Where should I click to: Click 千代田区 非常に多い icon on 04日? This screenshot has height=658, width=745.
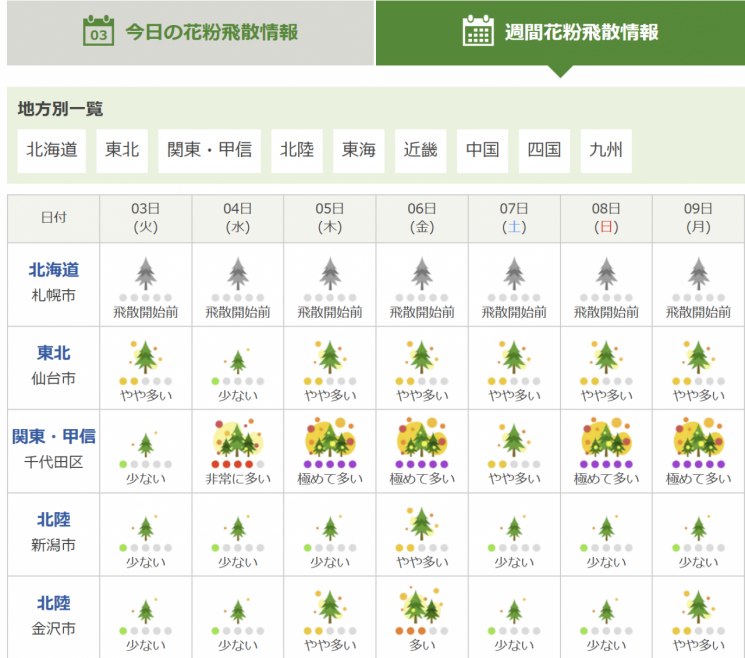pos(238,439)
